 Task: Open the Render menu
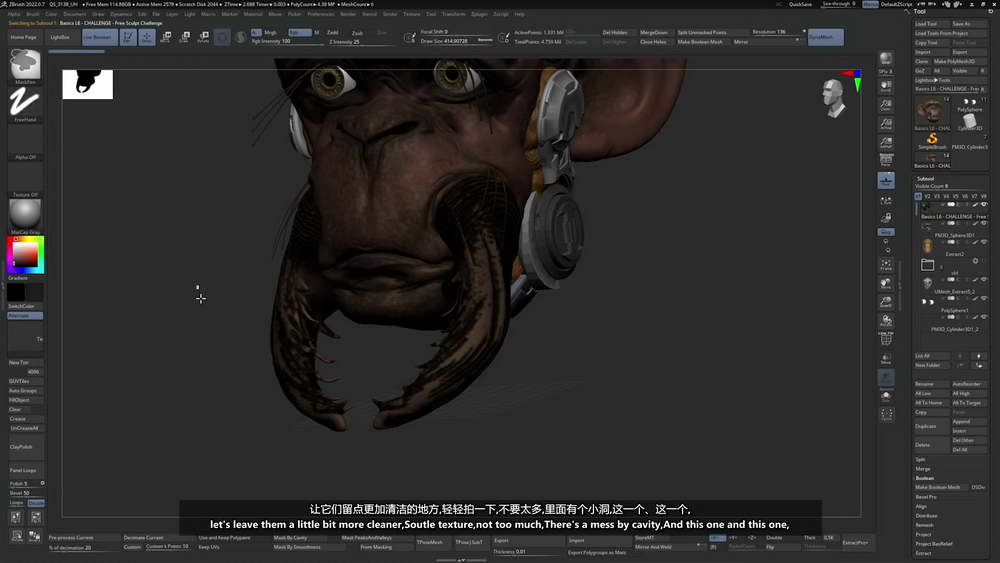pos(348,13)
